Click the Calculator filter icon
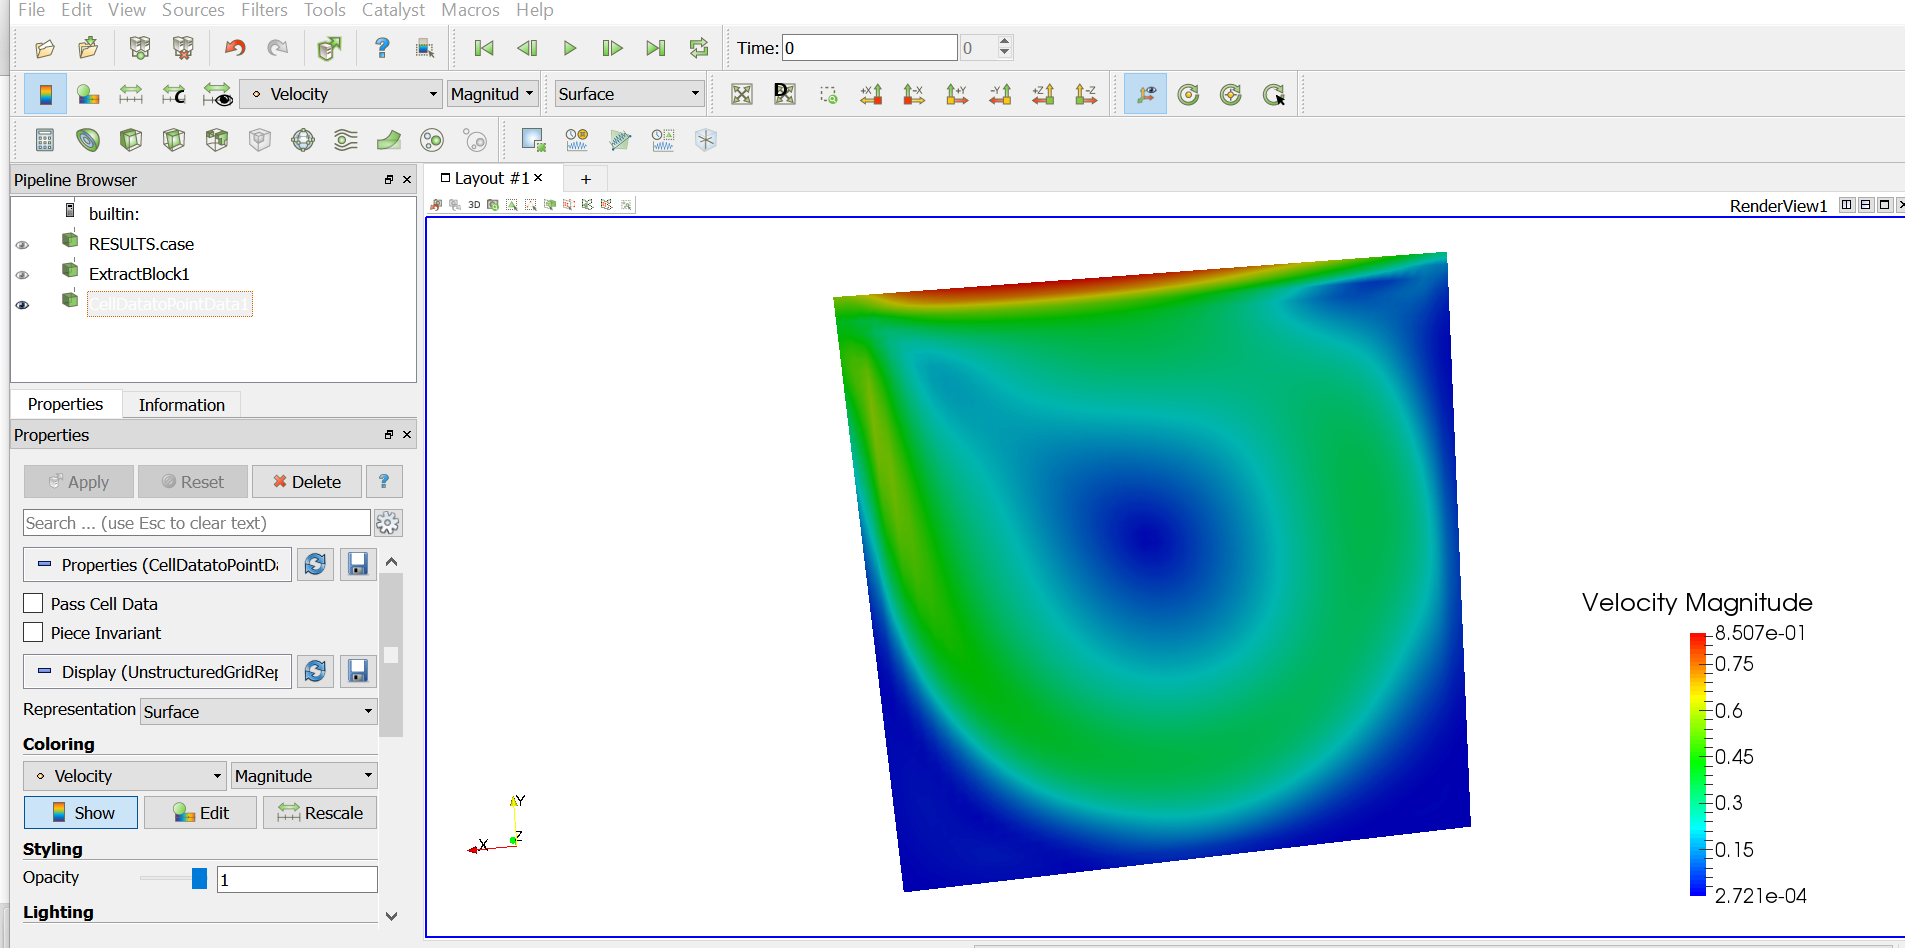Viewport: 1905px width, 948px height. tap(45, 140)
